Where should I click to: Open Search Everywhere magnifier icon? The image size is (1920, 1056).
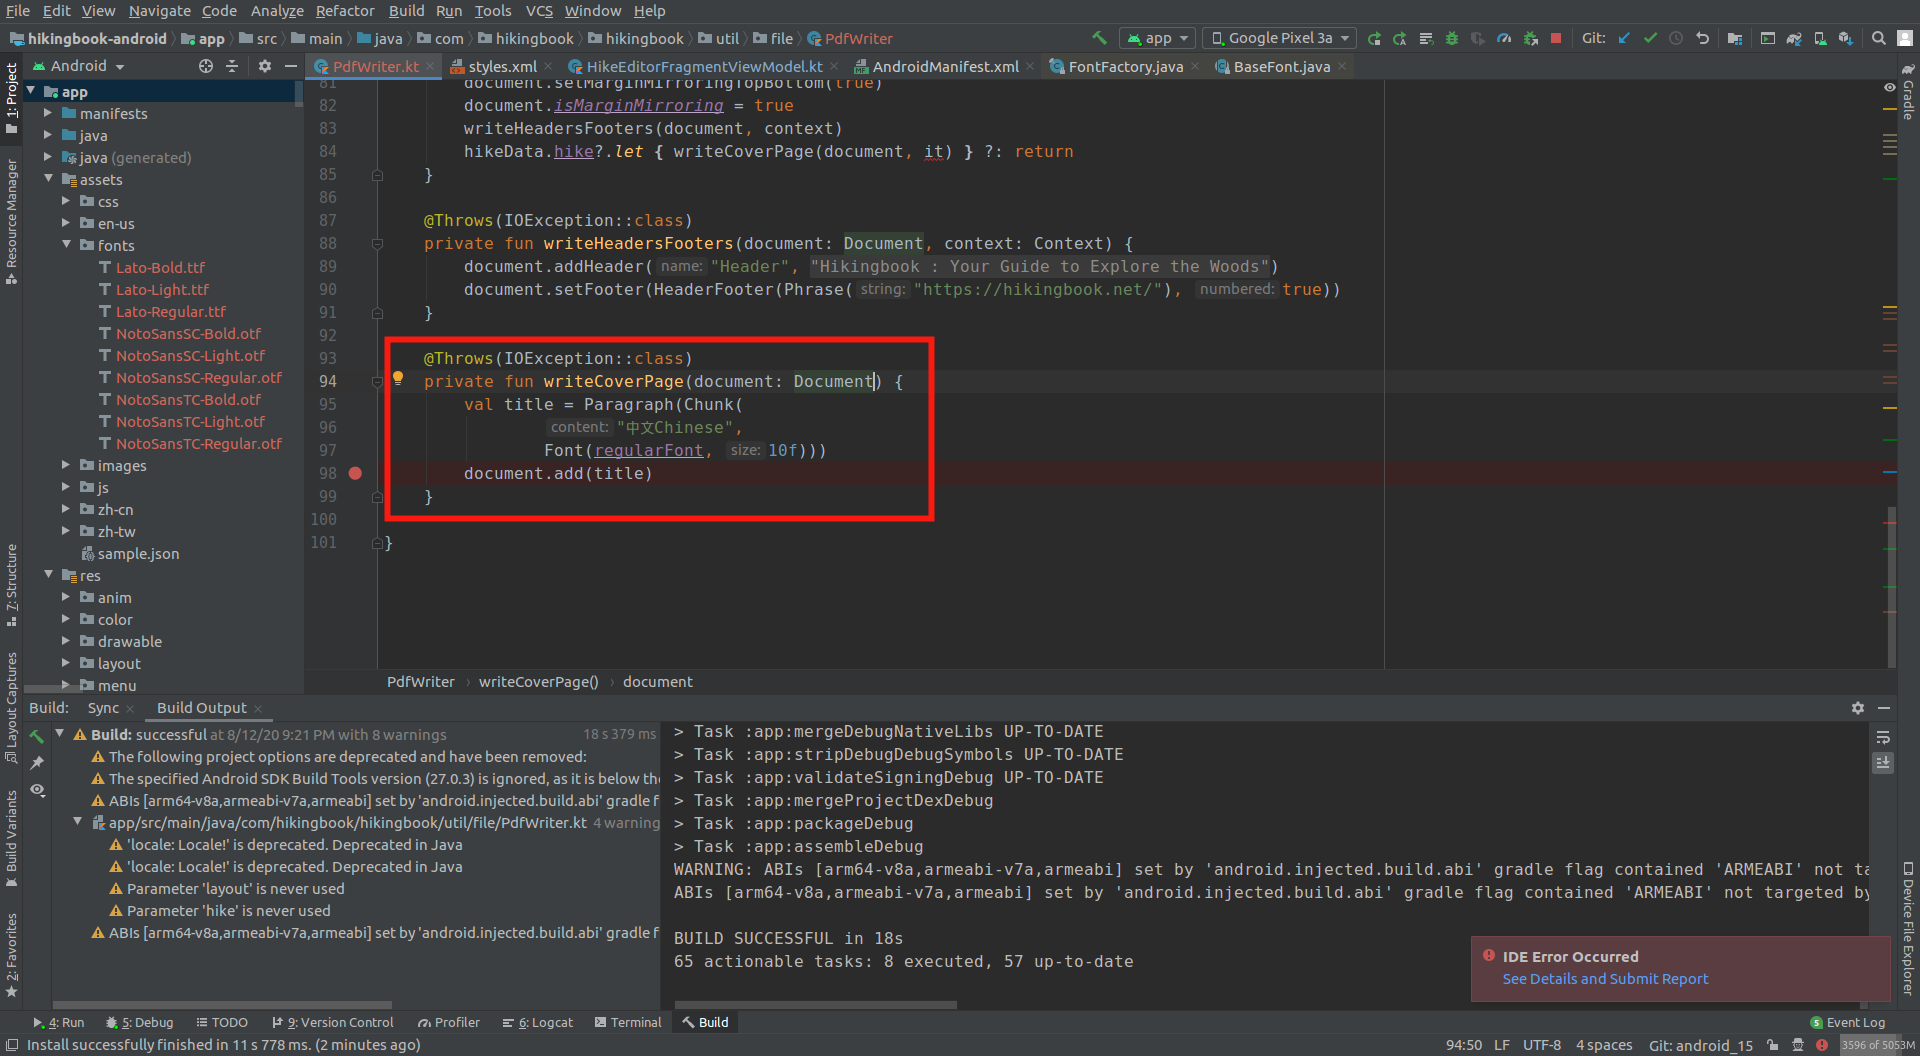point(1879,40)
